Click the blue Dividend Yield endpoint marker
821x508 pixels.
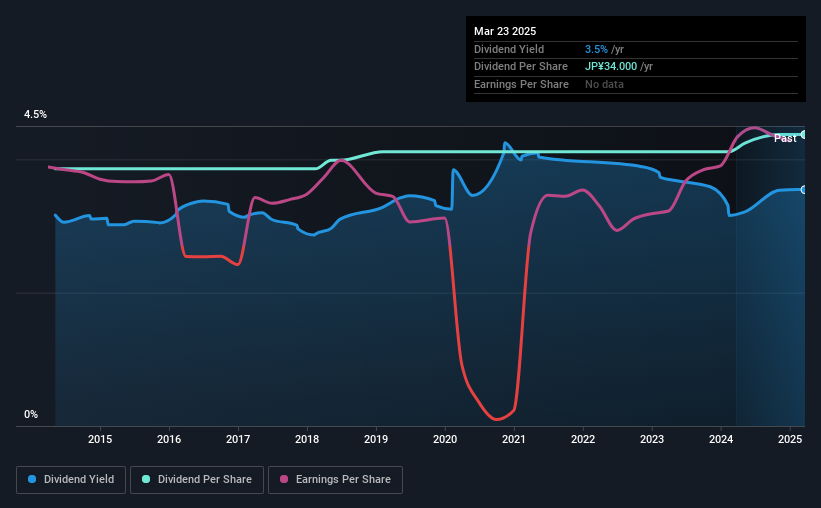(804, 190)
